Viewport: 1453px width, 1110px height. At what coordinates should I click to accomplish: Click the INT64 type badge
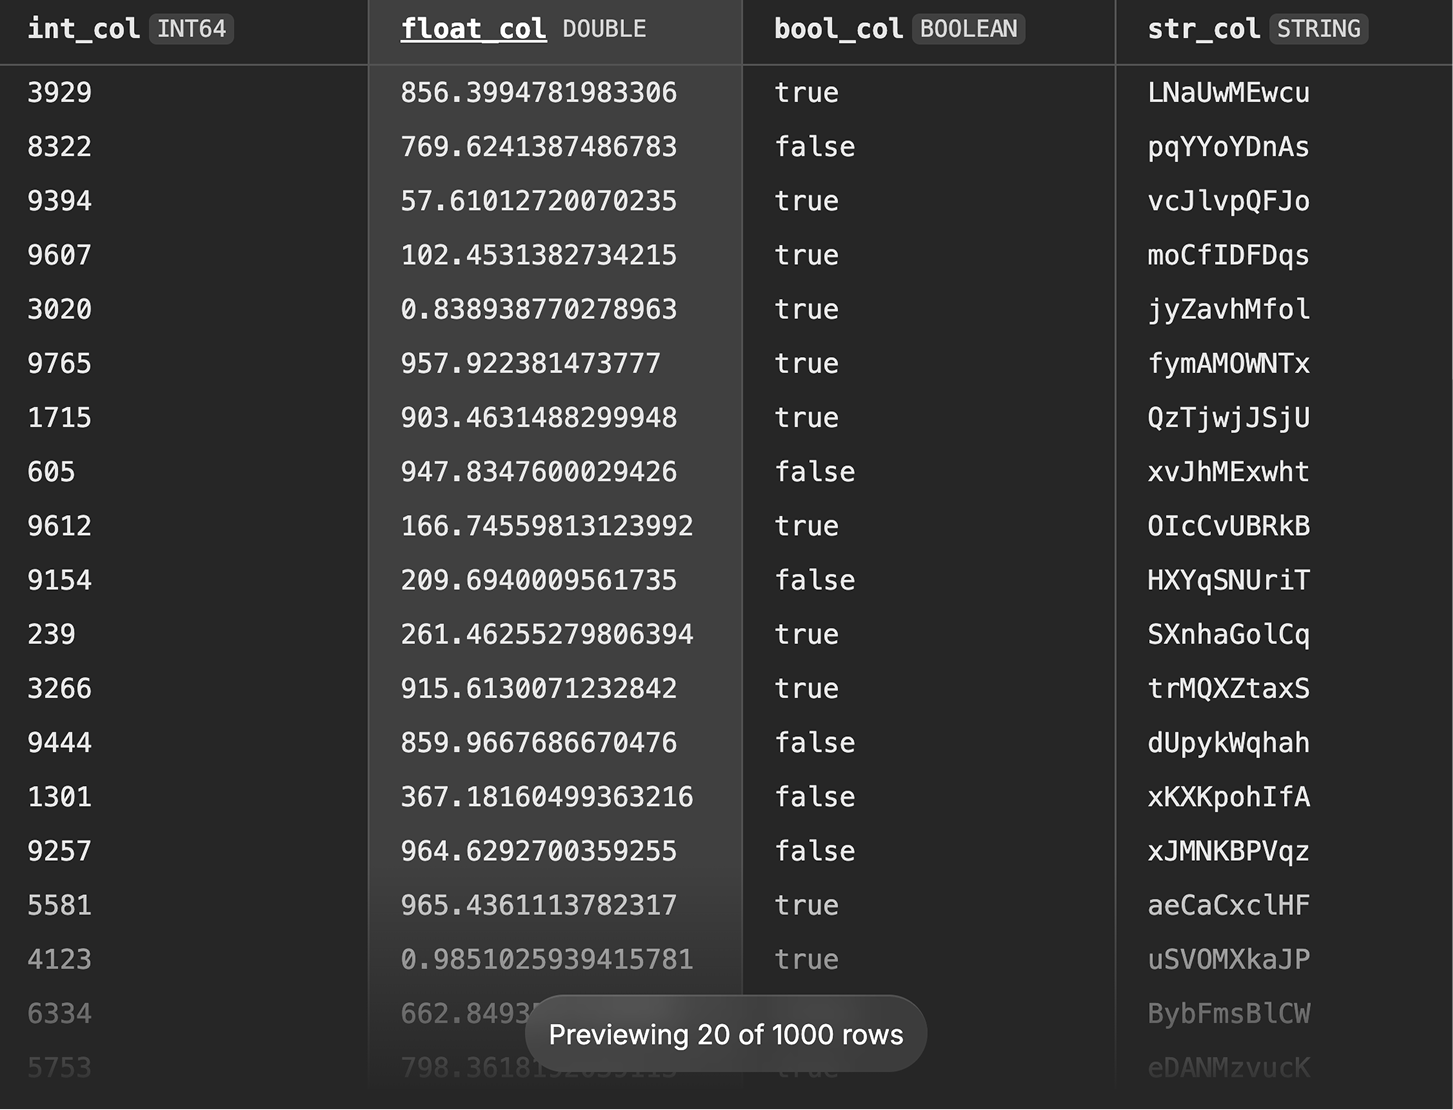[x=192, y=29]
